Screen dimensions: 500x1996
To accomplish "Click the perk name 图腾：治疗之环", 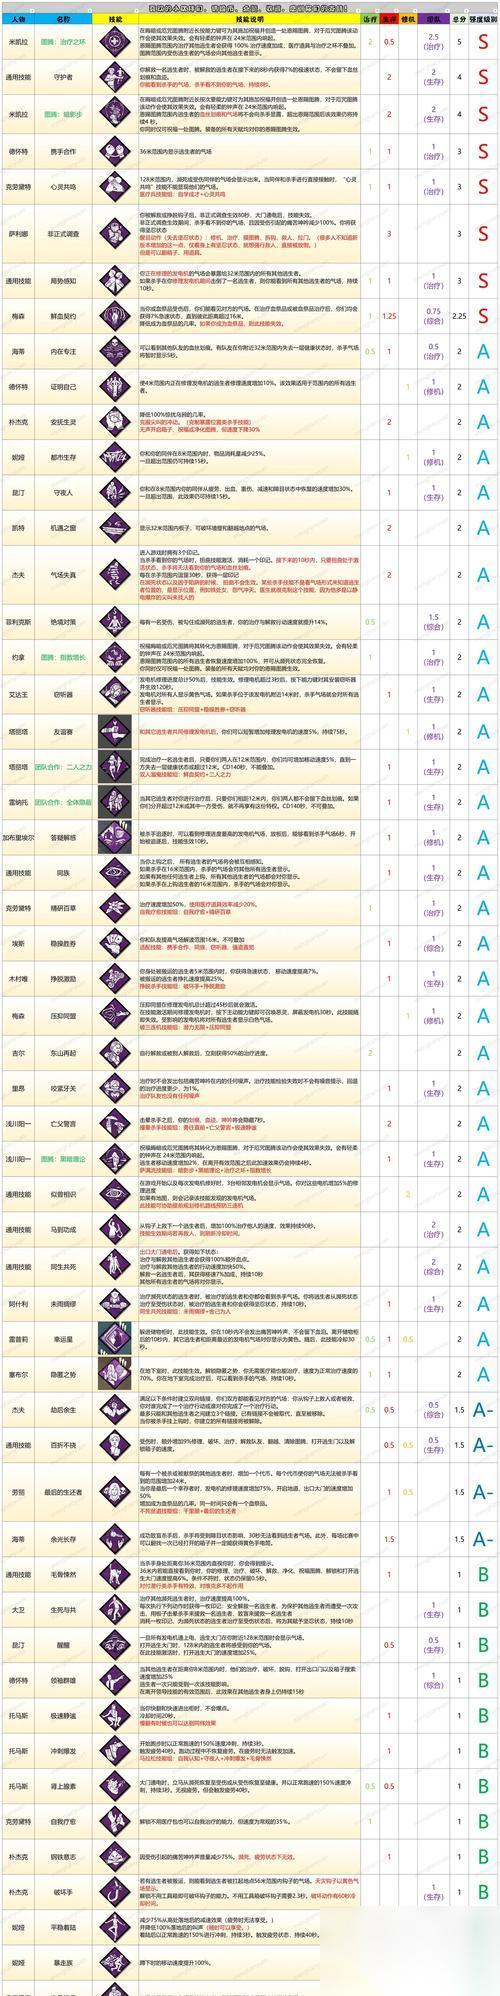I will tap(65, 42).
